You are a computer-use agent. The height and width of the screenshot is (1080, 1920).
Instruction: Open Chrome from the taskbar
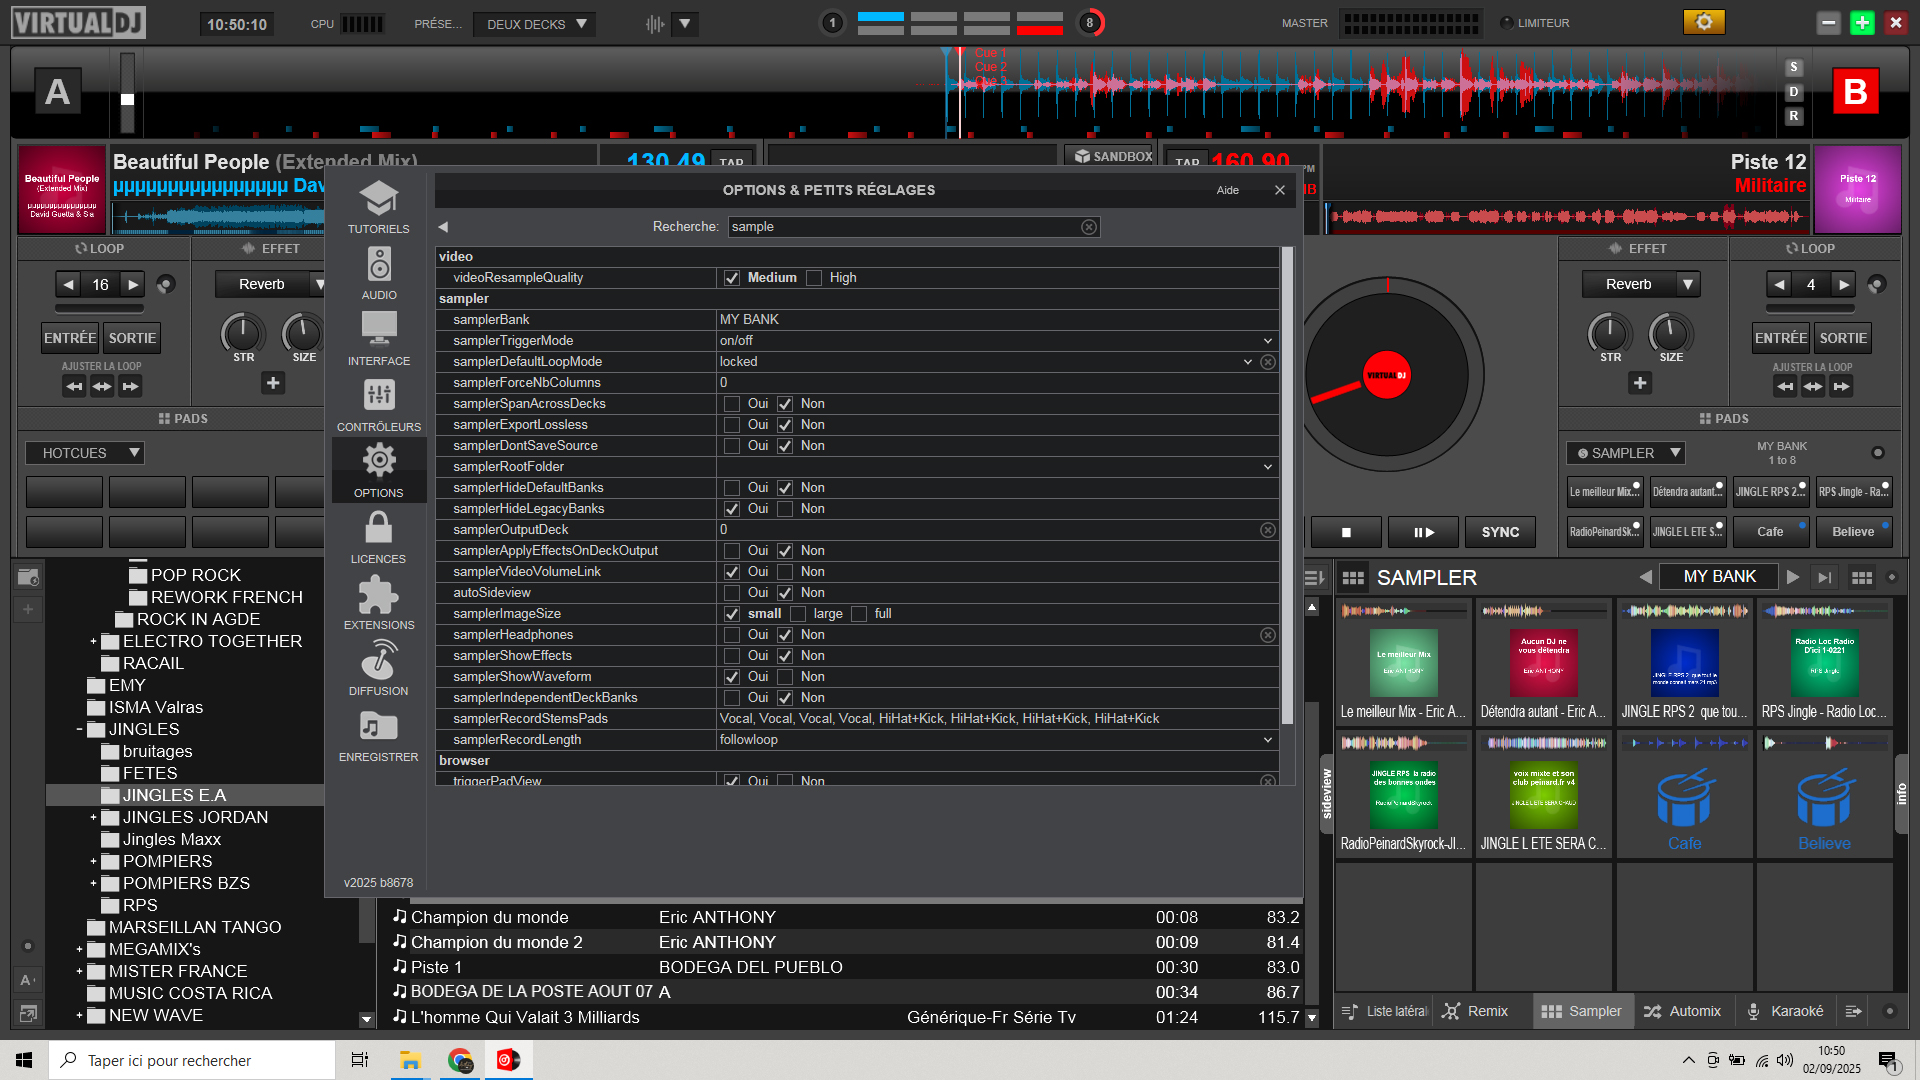pos(460,1060)
